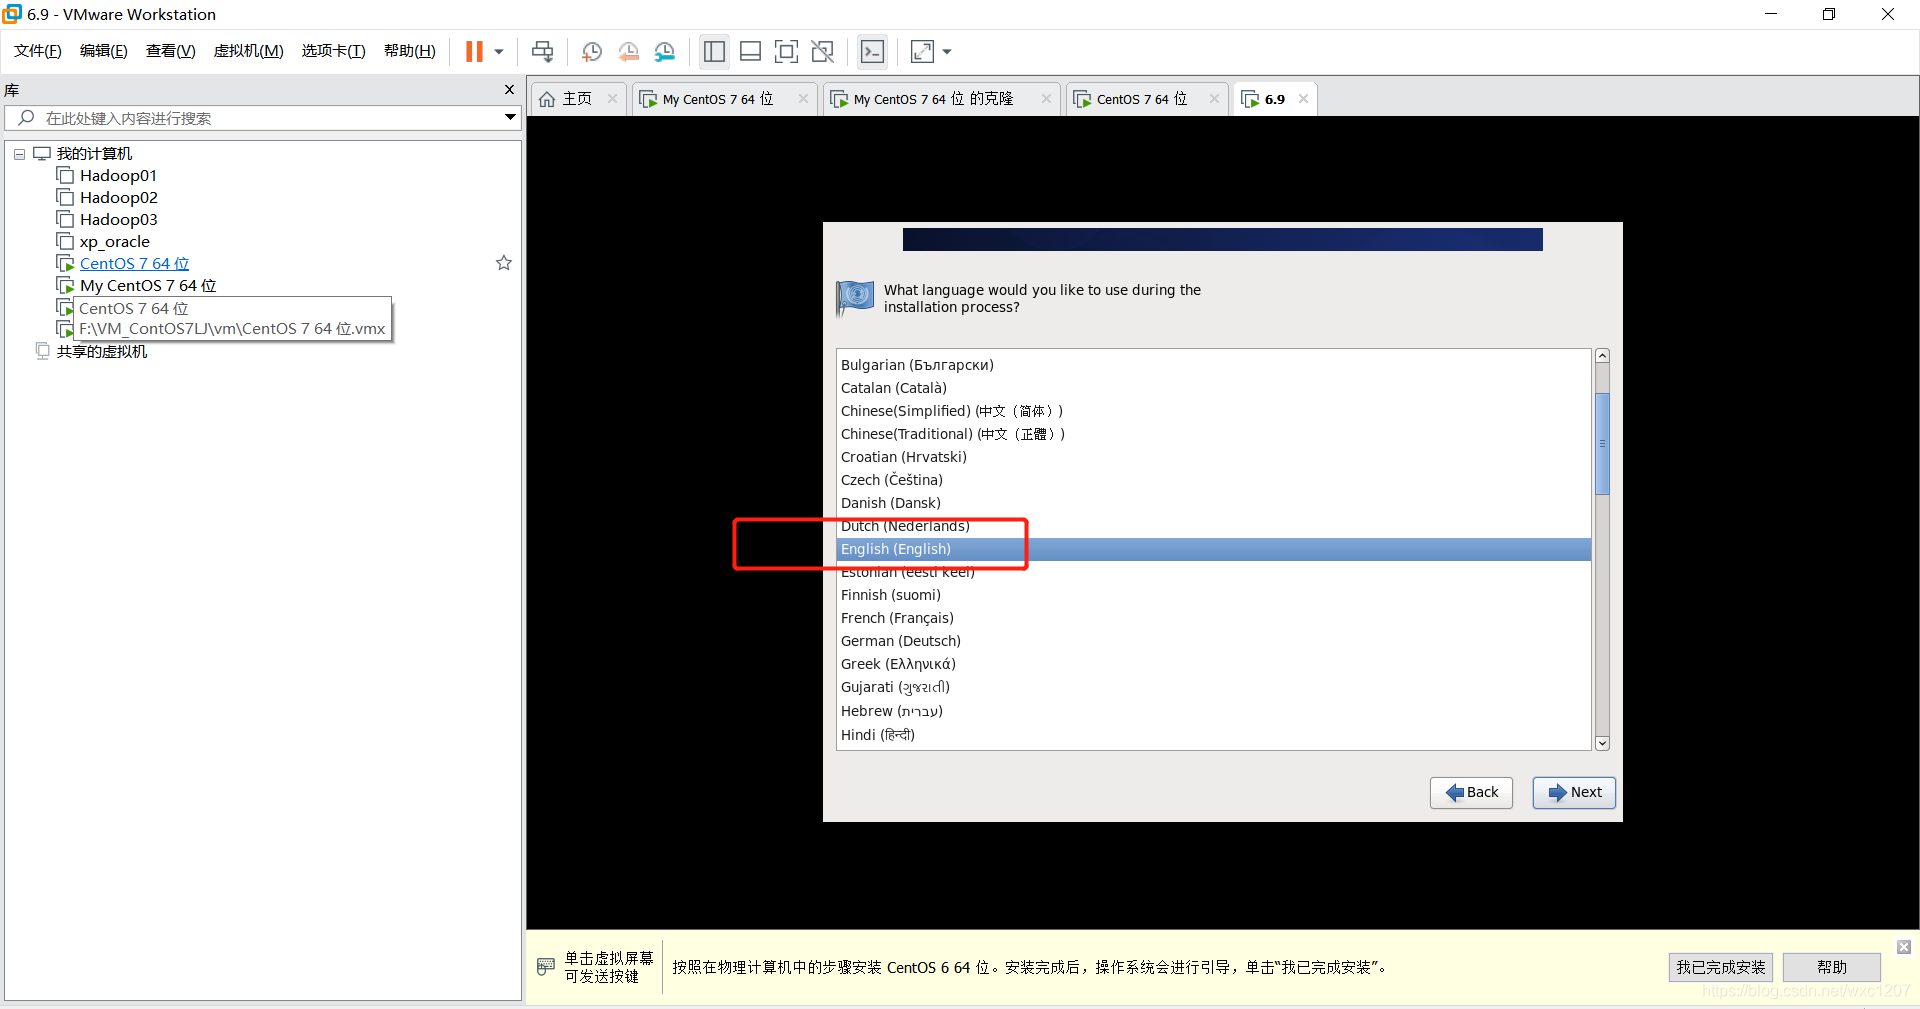Close the 6.9 tab
This screenshot has width=1920, height=1009.
tap(1303, 98)
